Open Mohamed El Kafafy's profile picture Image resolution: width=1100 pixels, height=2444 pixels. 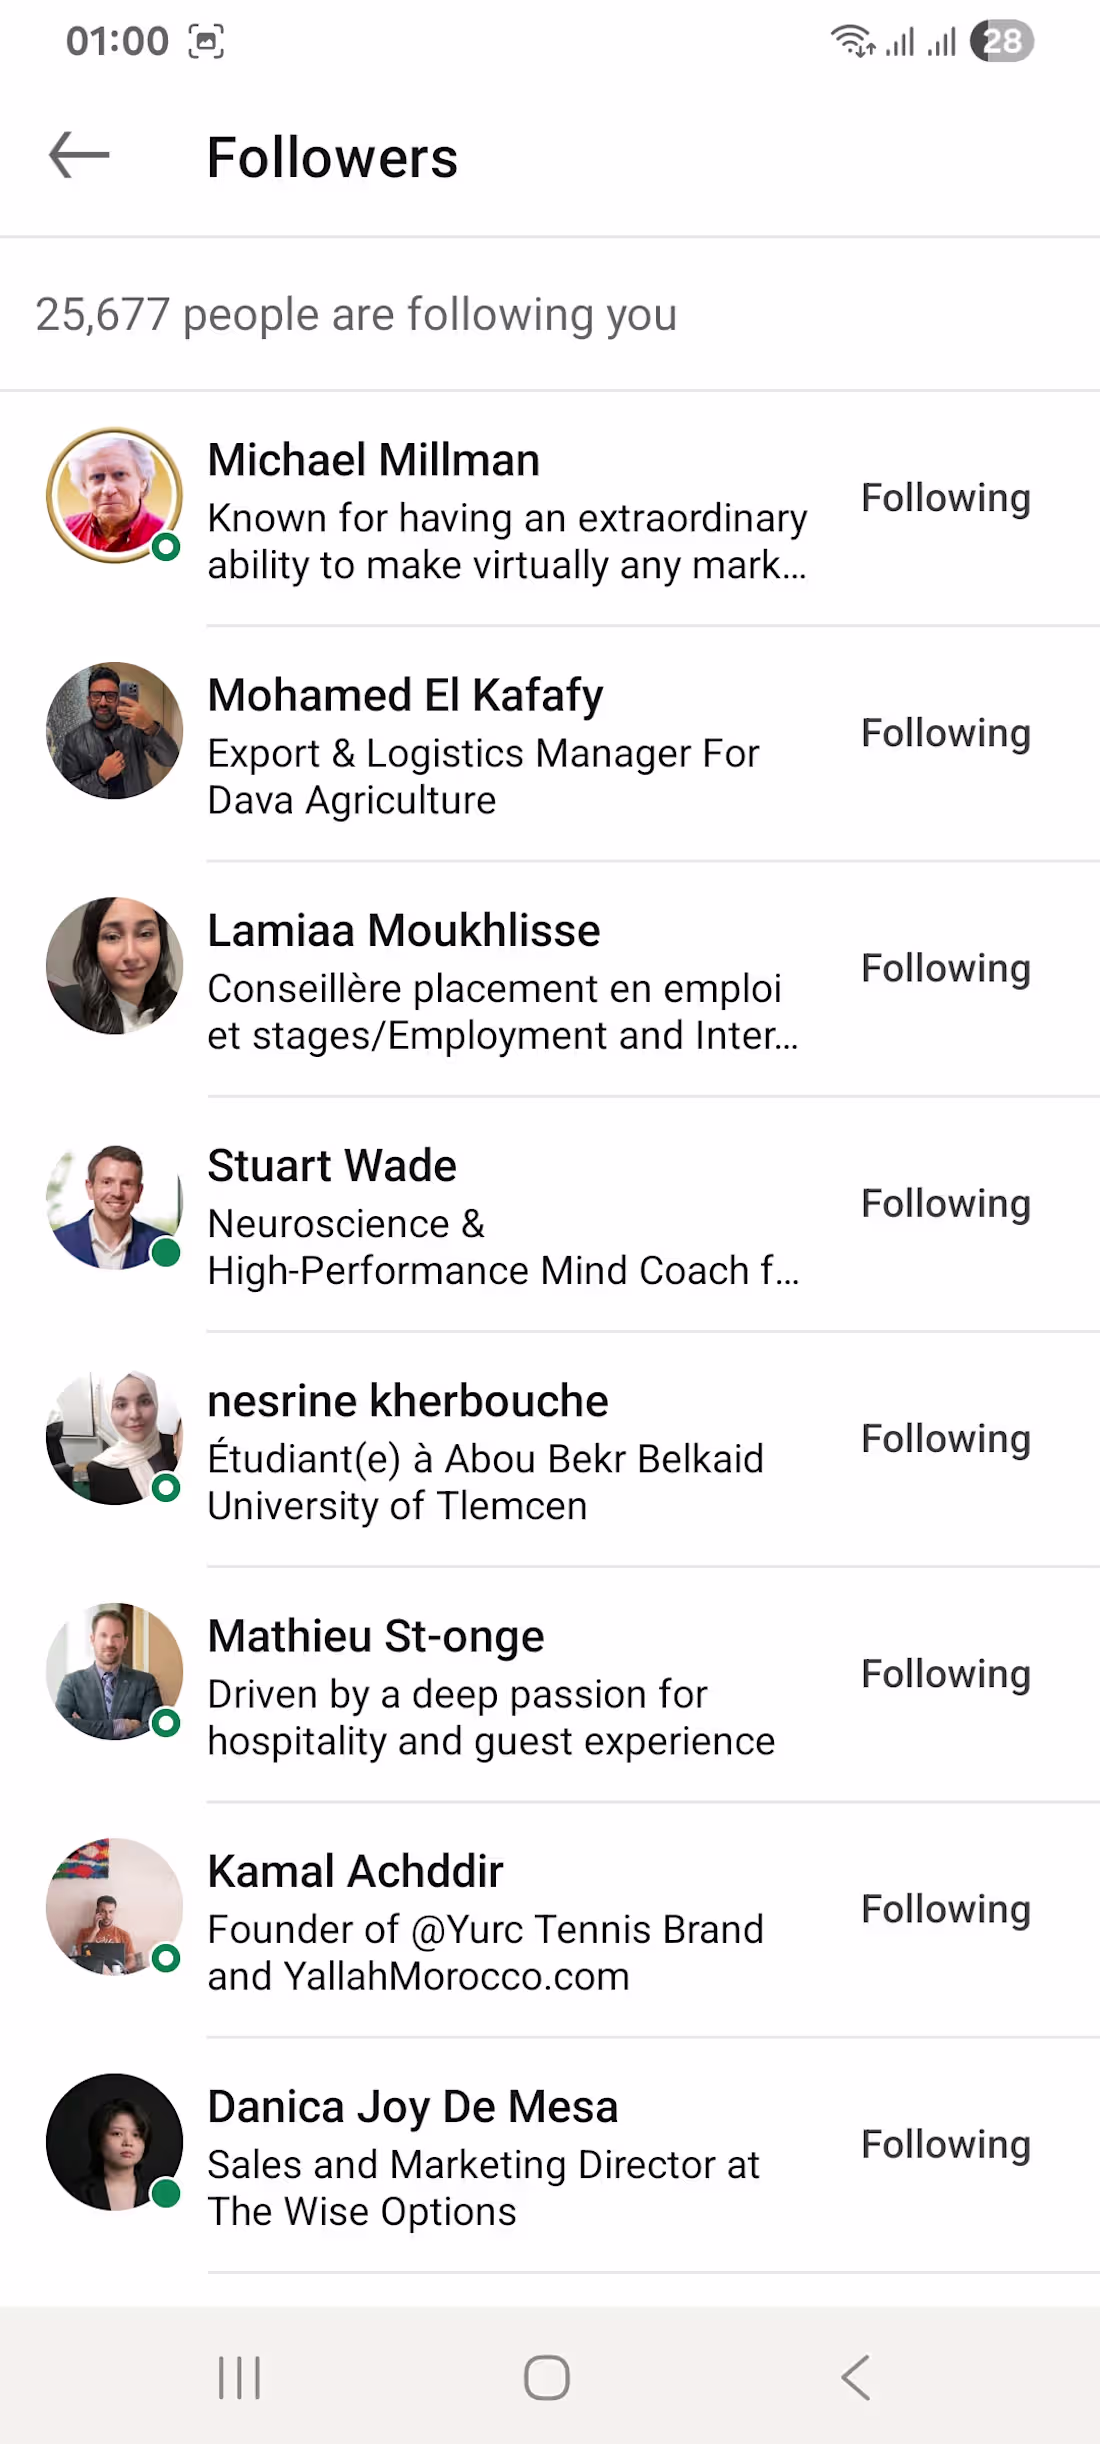point(115,731)
